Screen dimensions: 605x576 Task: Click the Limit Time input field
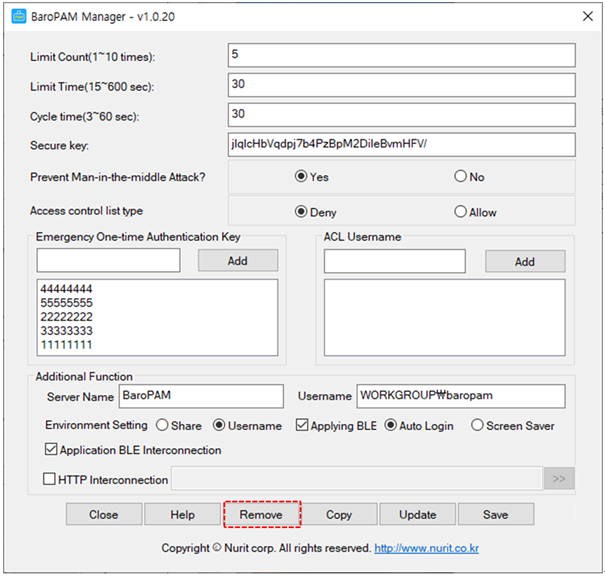click(402, 85)
